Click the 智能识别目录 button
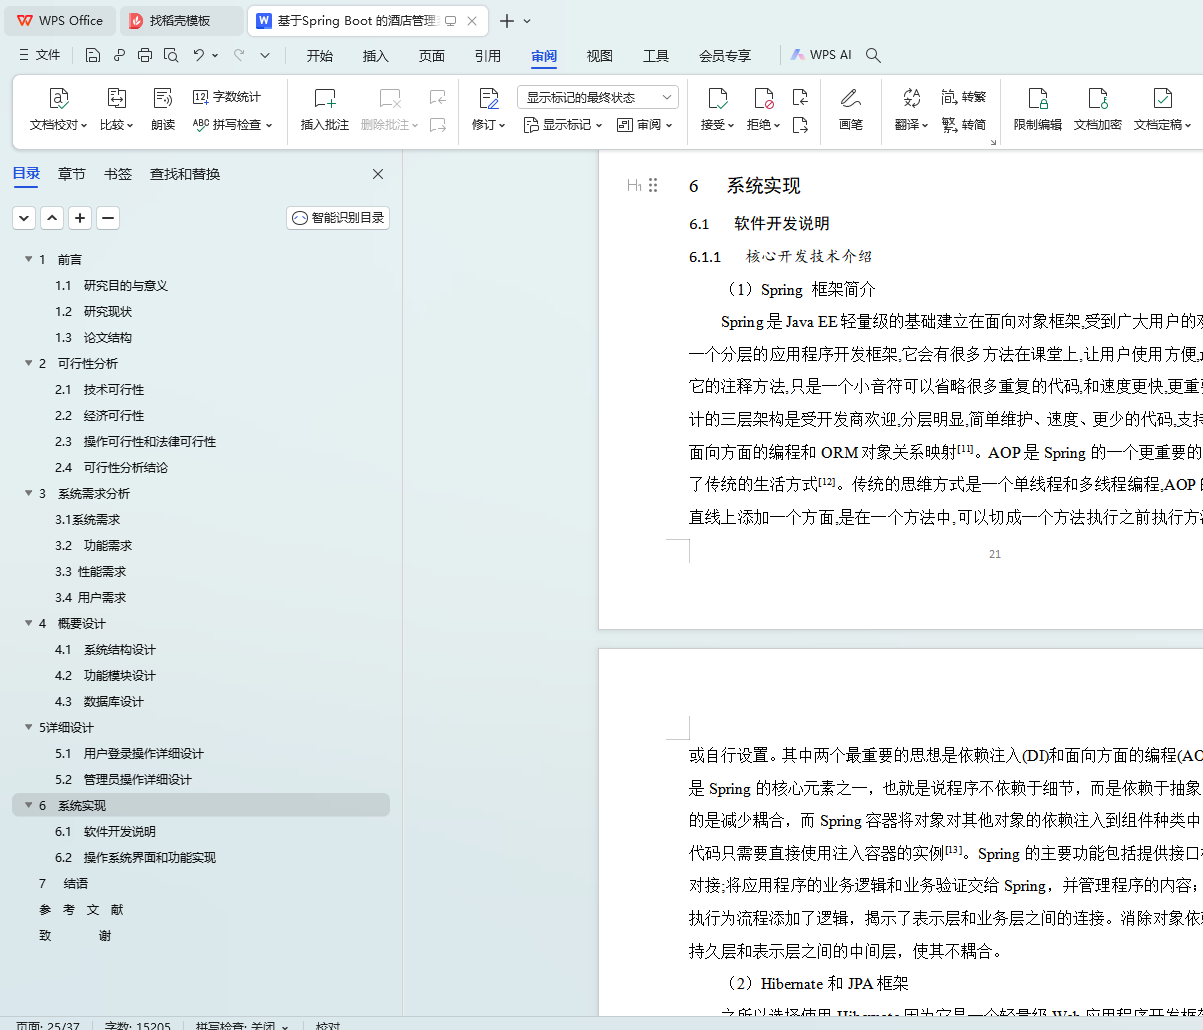The height and width of the screenshot is (1030, 1203). click(338, 218)
